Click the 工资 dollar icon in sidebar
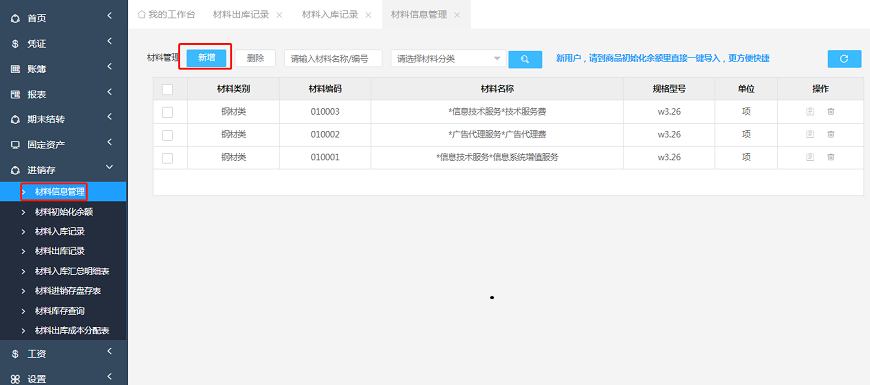The width and height of the screenshot is (870, 385). (16, 354)
